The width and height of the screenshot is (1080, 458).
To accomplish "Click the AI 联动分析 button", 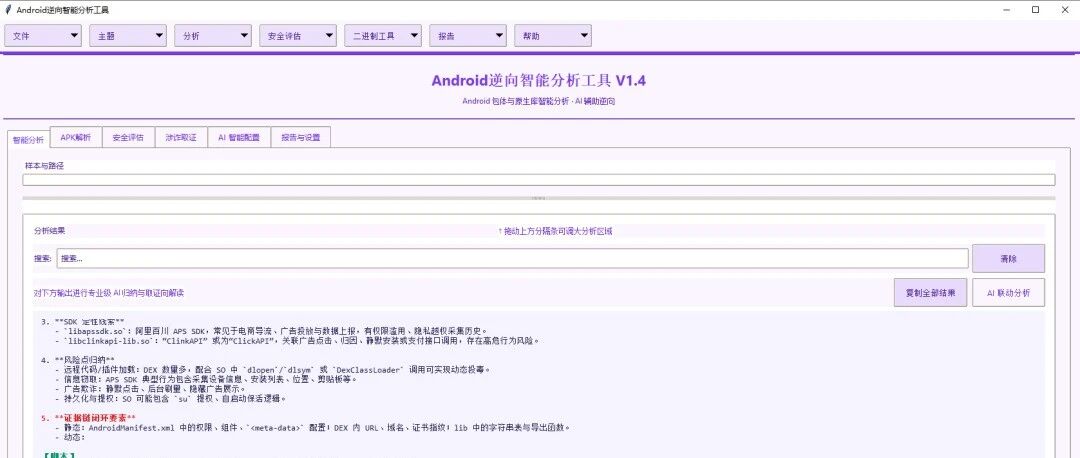I will [x=1008, y=293].
